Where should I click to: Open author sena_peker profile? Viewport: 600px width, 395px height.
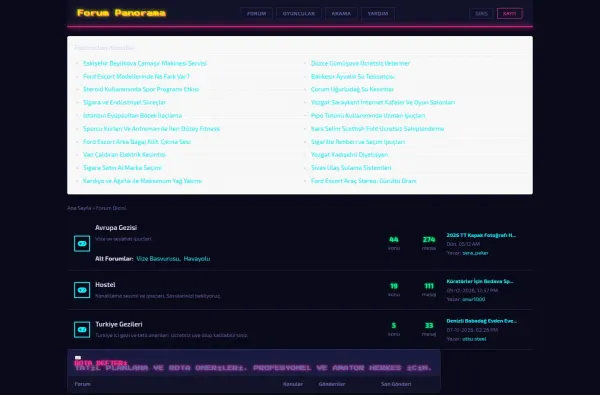[x=475, y=253]
